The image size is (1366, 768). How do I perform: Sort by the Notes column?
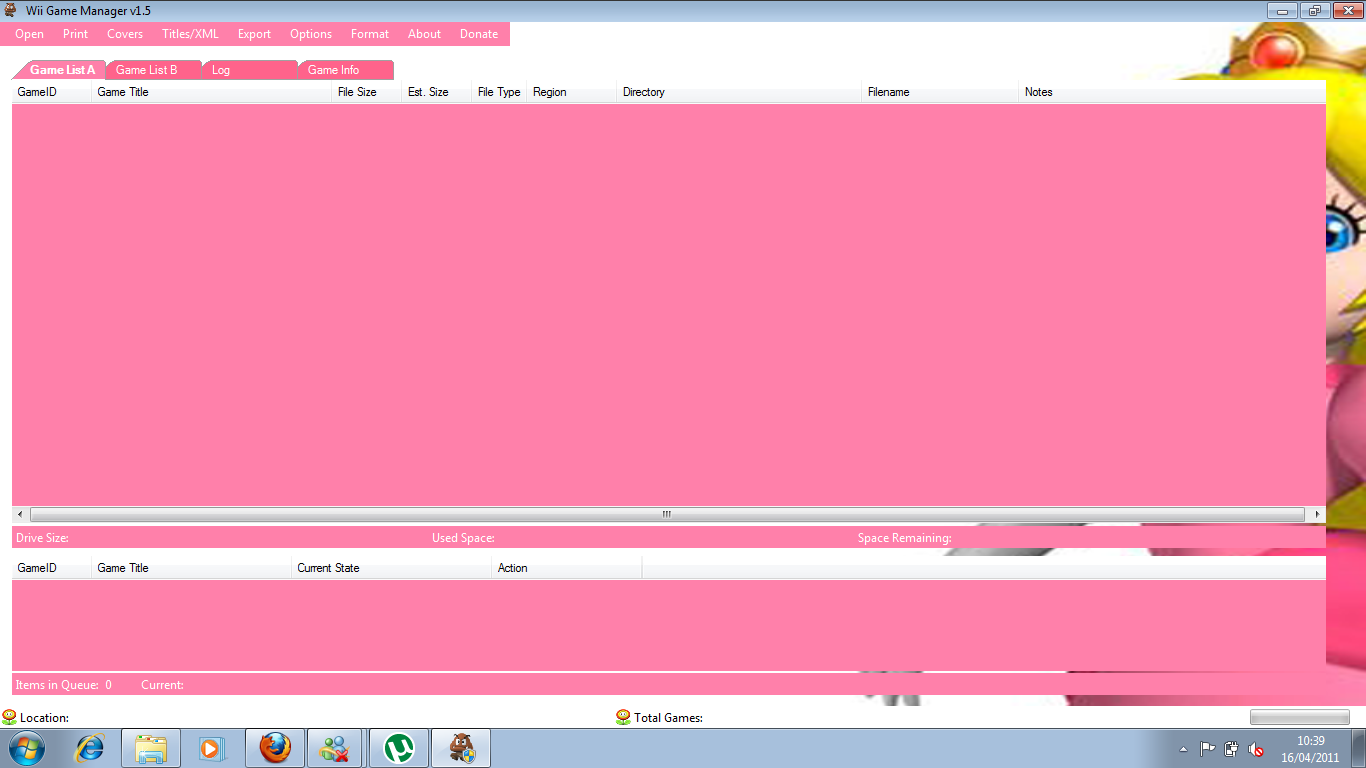point(1172,92)
